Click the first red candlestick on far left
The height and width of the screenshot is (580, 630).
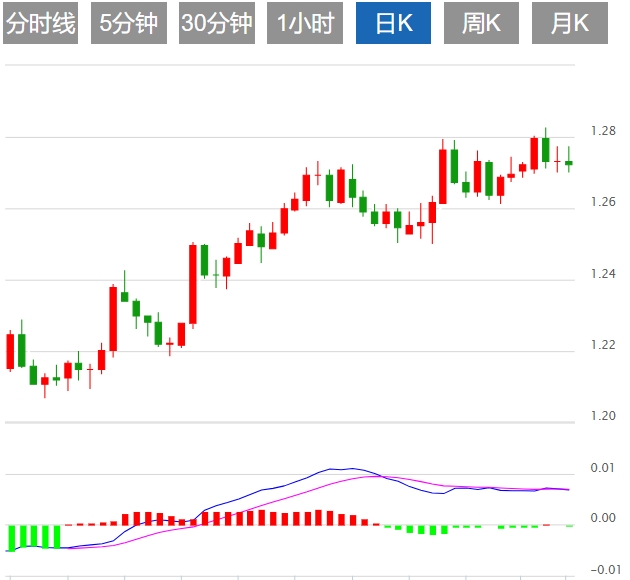[x=11, y=351]
